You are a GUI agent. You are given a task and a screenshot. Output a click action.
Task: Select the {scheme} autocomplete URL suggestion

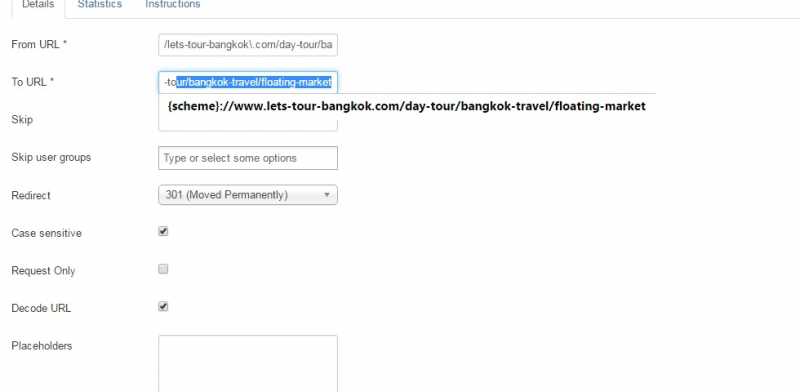(407, 106)
